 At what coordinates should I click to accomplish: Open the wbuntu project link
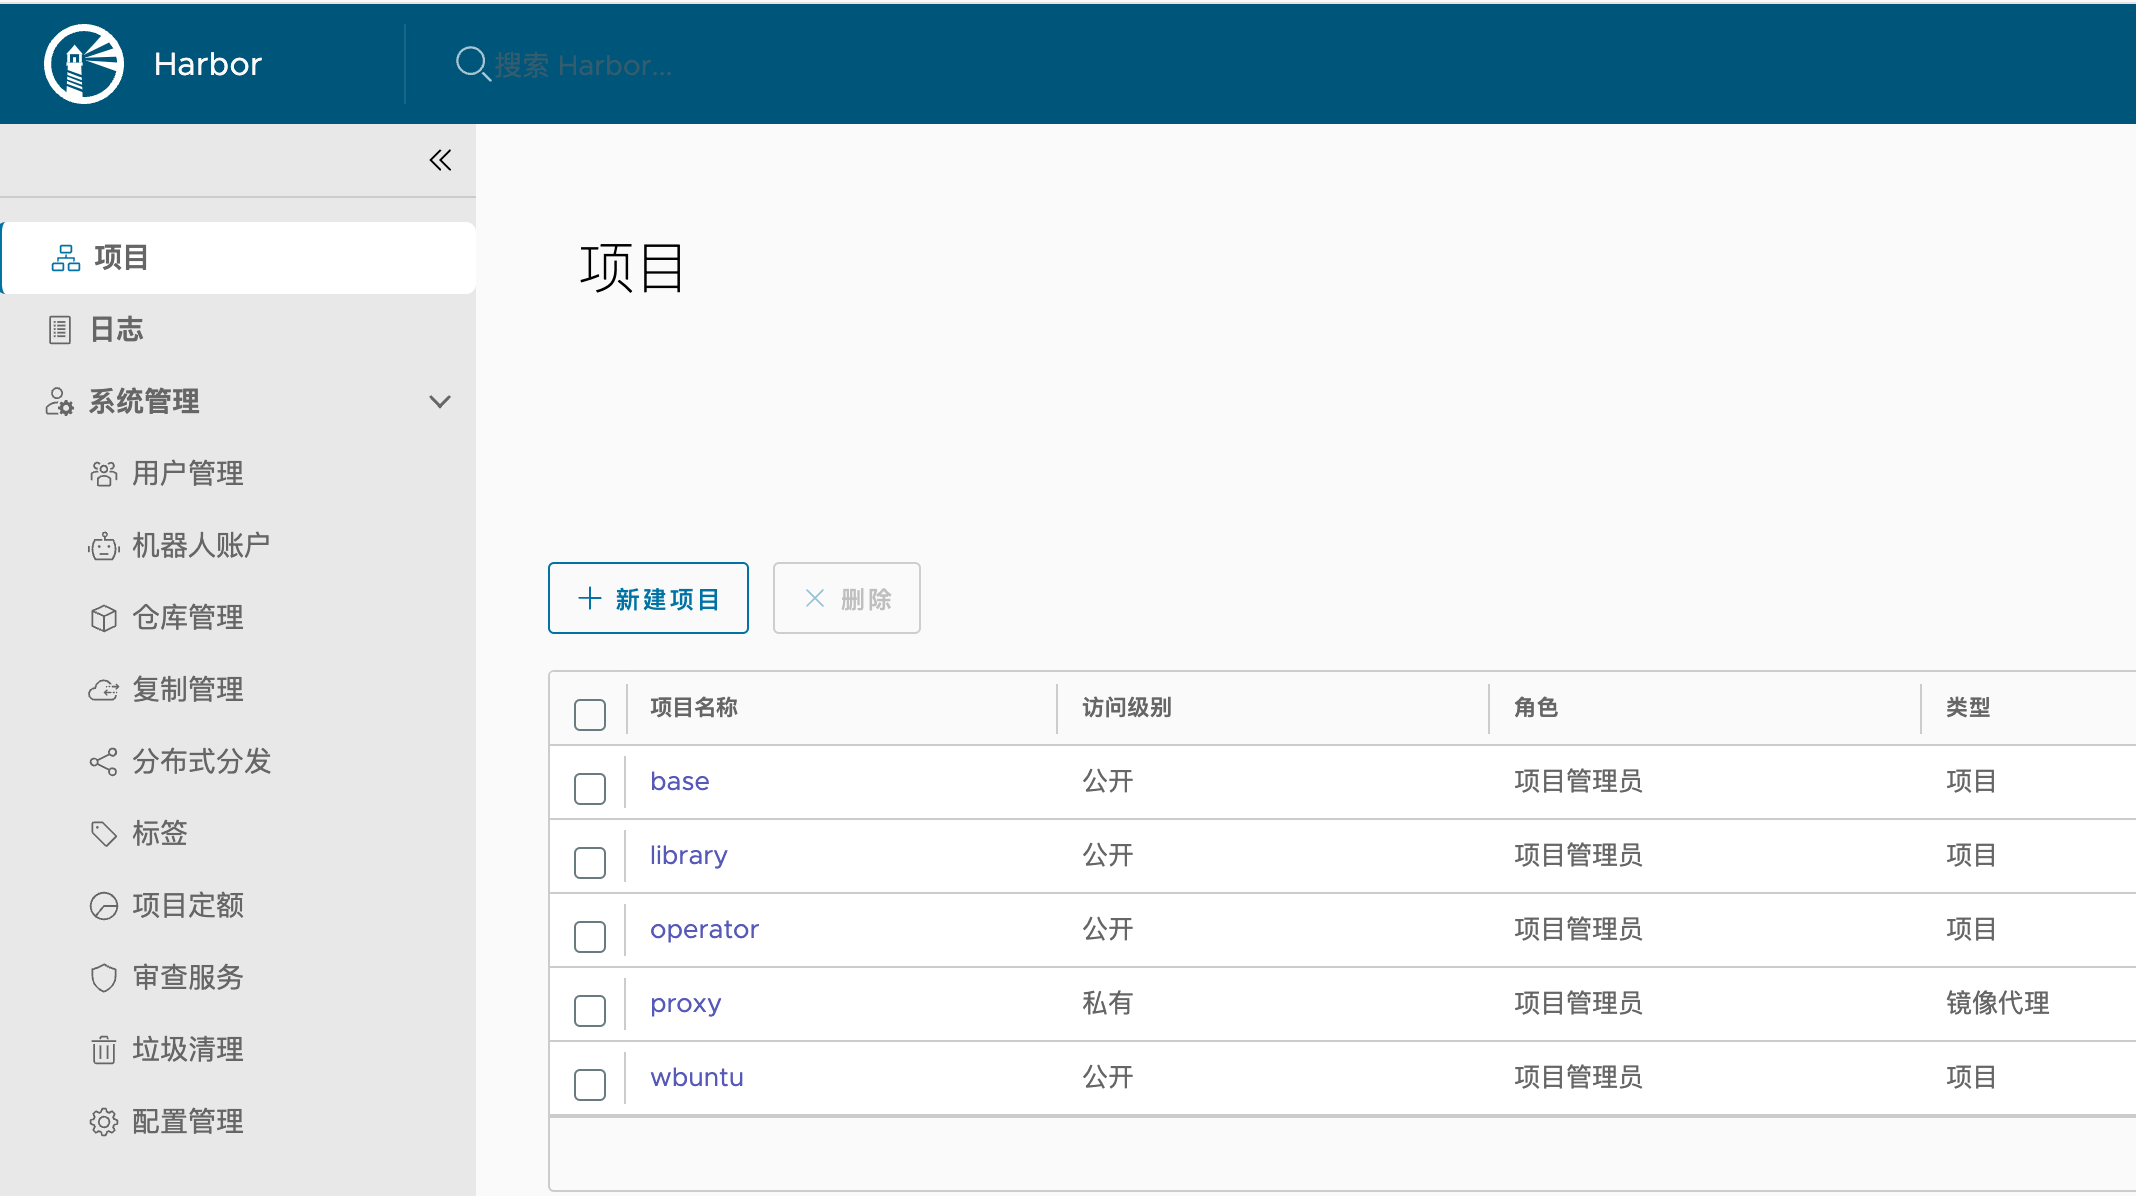coord(696,1077)
